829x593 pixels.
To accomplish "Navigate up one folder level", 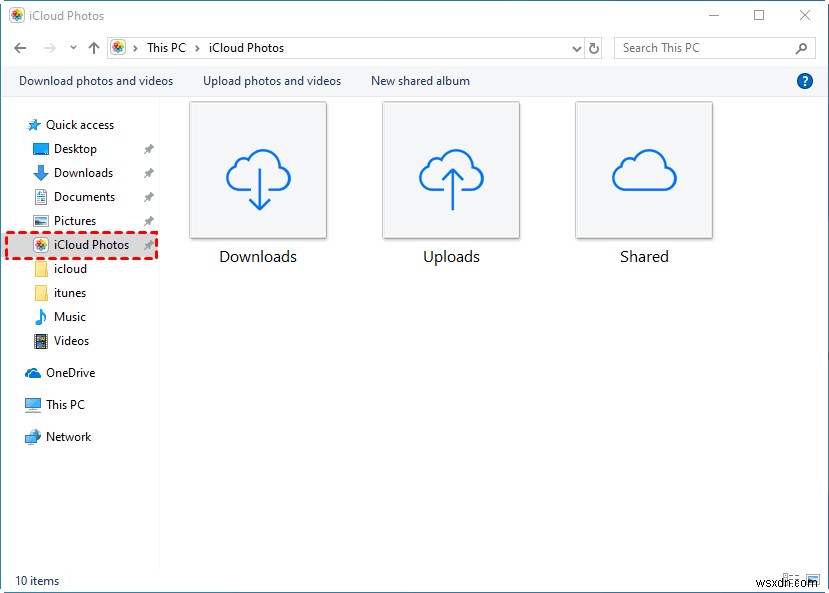I will click(x=93, y=47).
